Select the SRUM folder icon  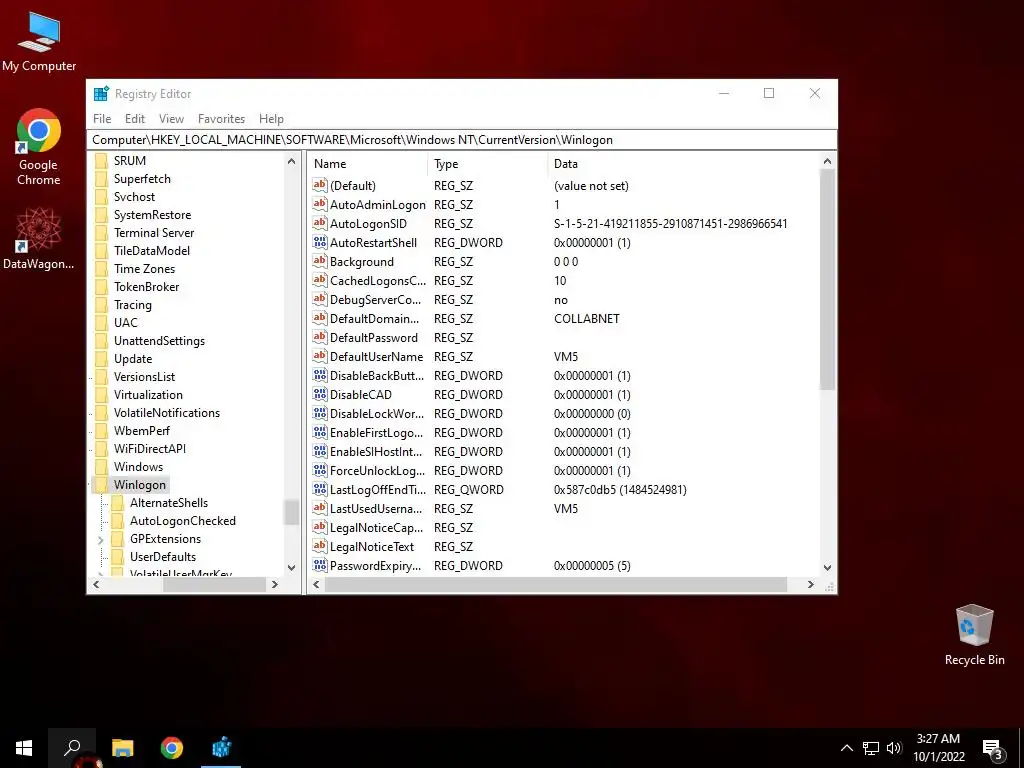point(101,161)
